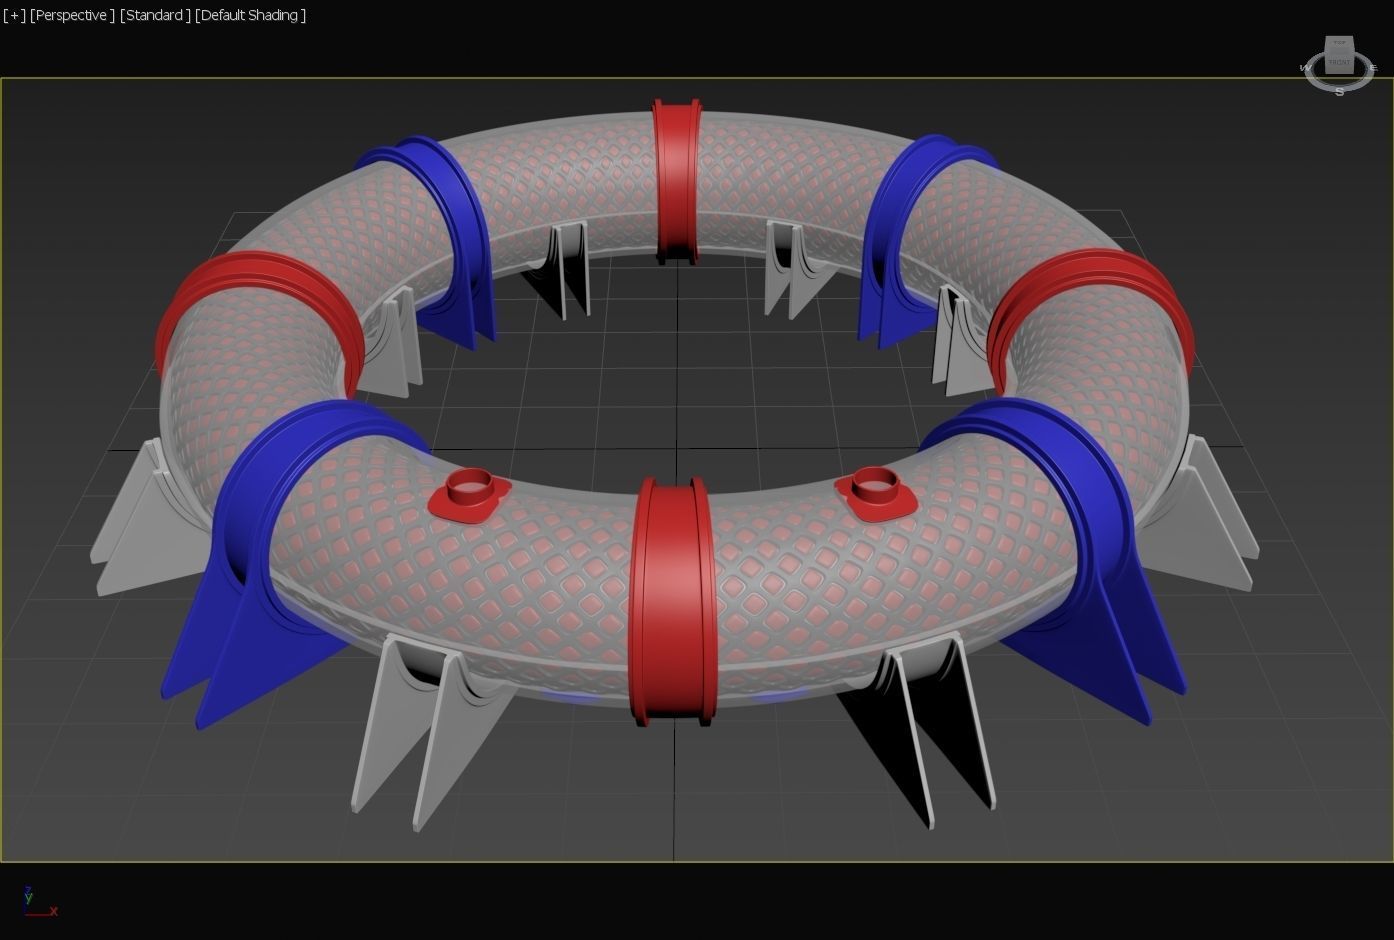This screenshot has height=940, width=1394.
Task: Open the [+] viewport general menu
Action: 14,15
